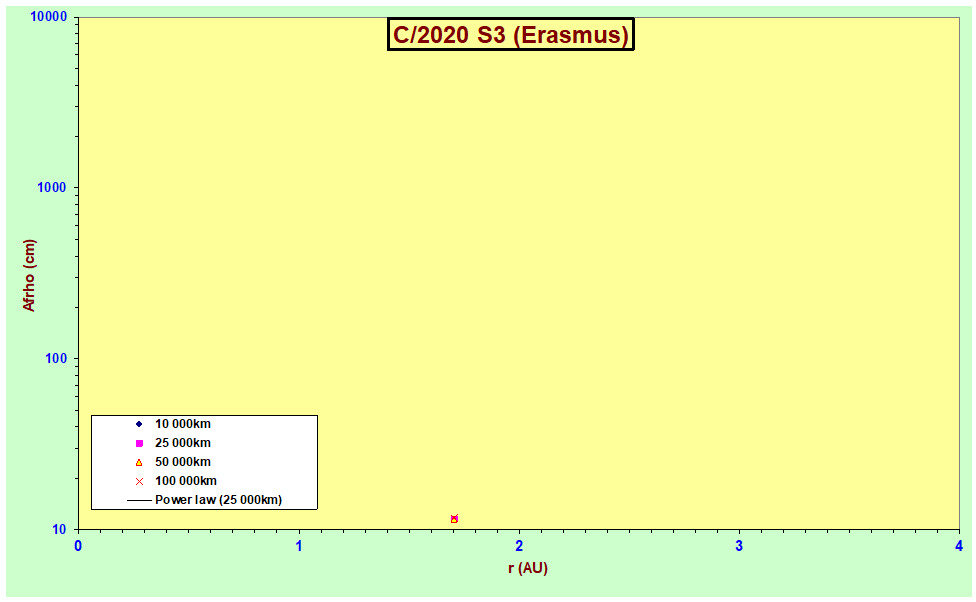
Task: Click the y-axis tick label 10000
Action: (49, 17)
